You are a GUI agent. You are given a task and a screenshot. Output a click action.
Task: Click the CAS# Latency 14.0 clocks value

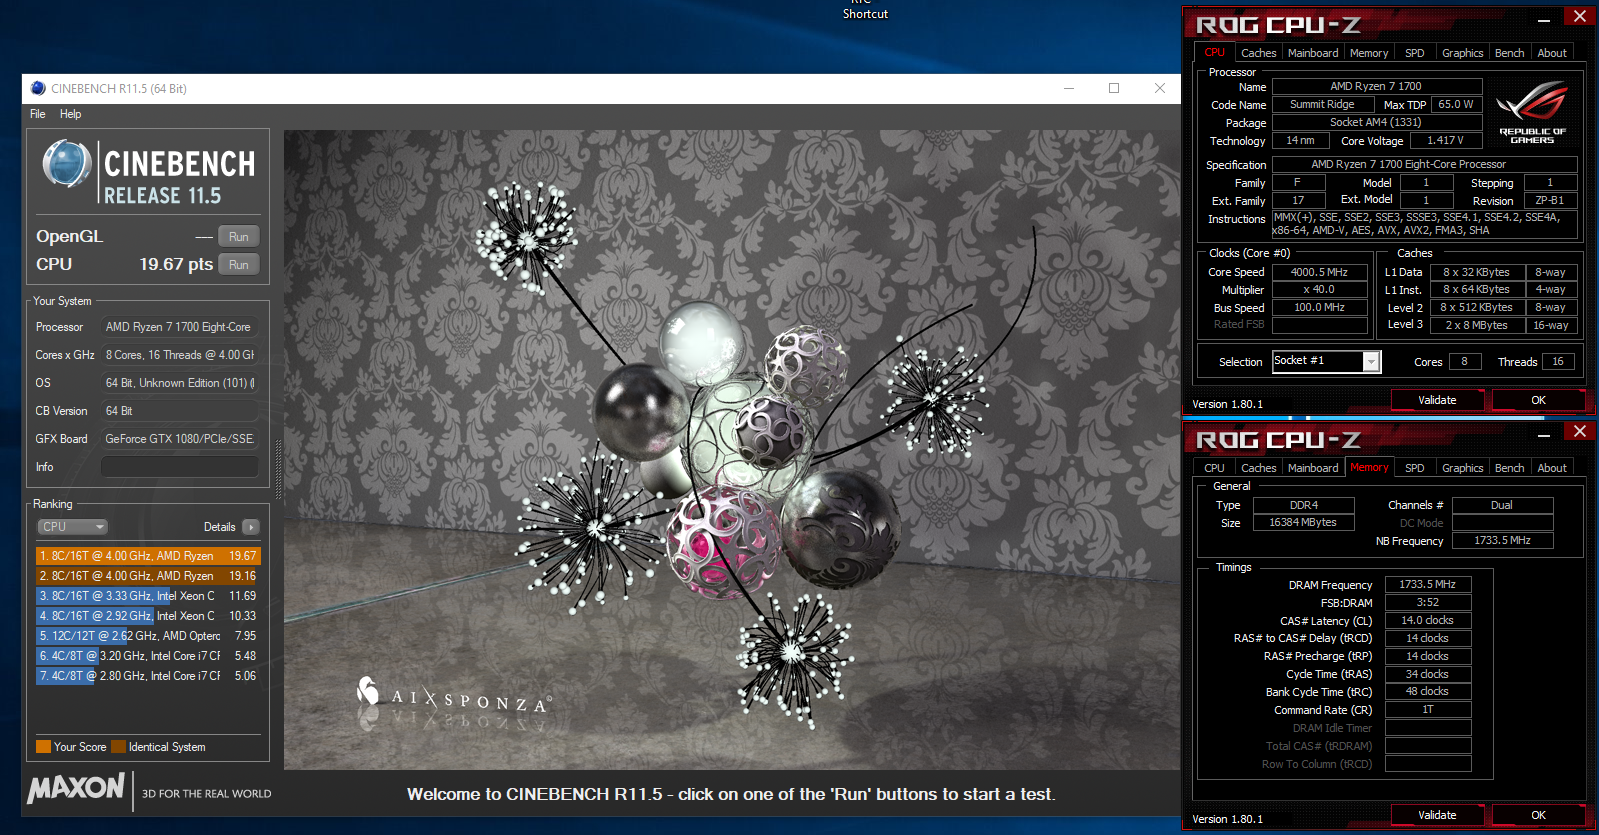[x=1427, y=620]
